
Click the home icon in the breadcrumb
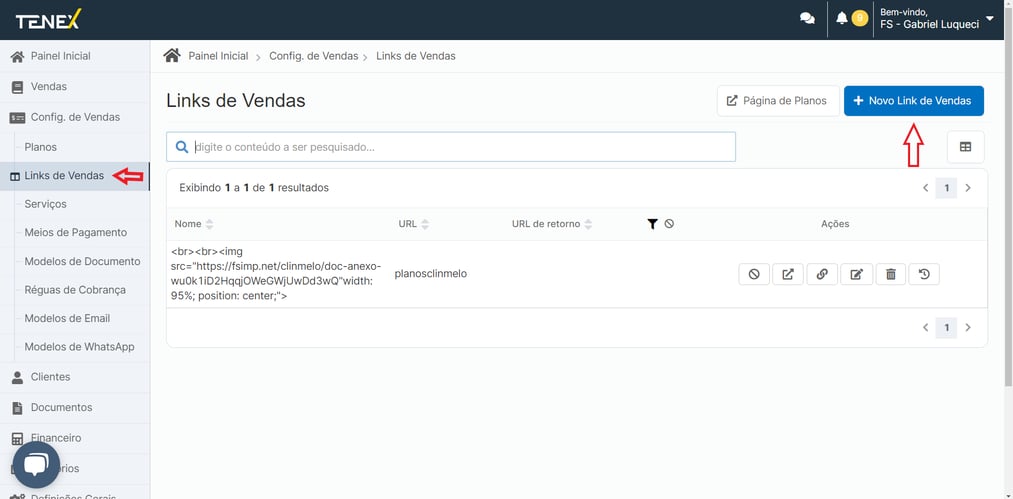[172, 56]
